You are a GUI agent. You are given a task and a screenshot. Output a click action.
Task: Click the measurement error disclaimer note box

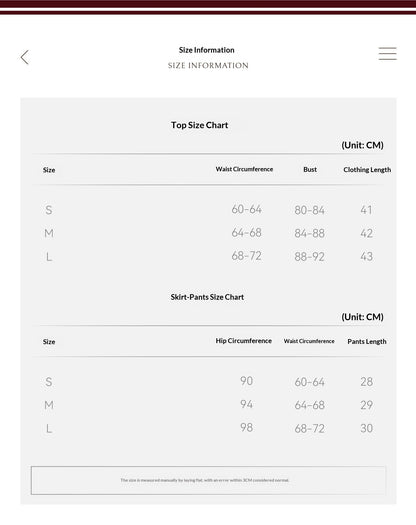click(208, 480)
